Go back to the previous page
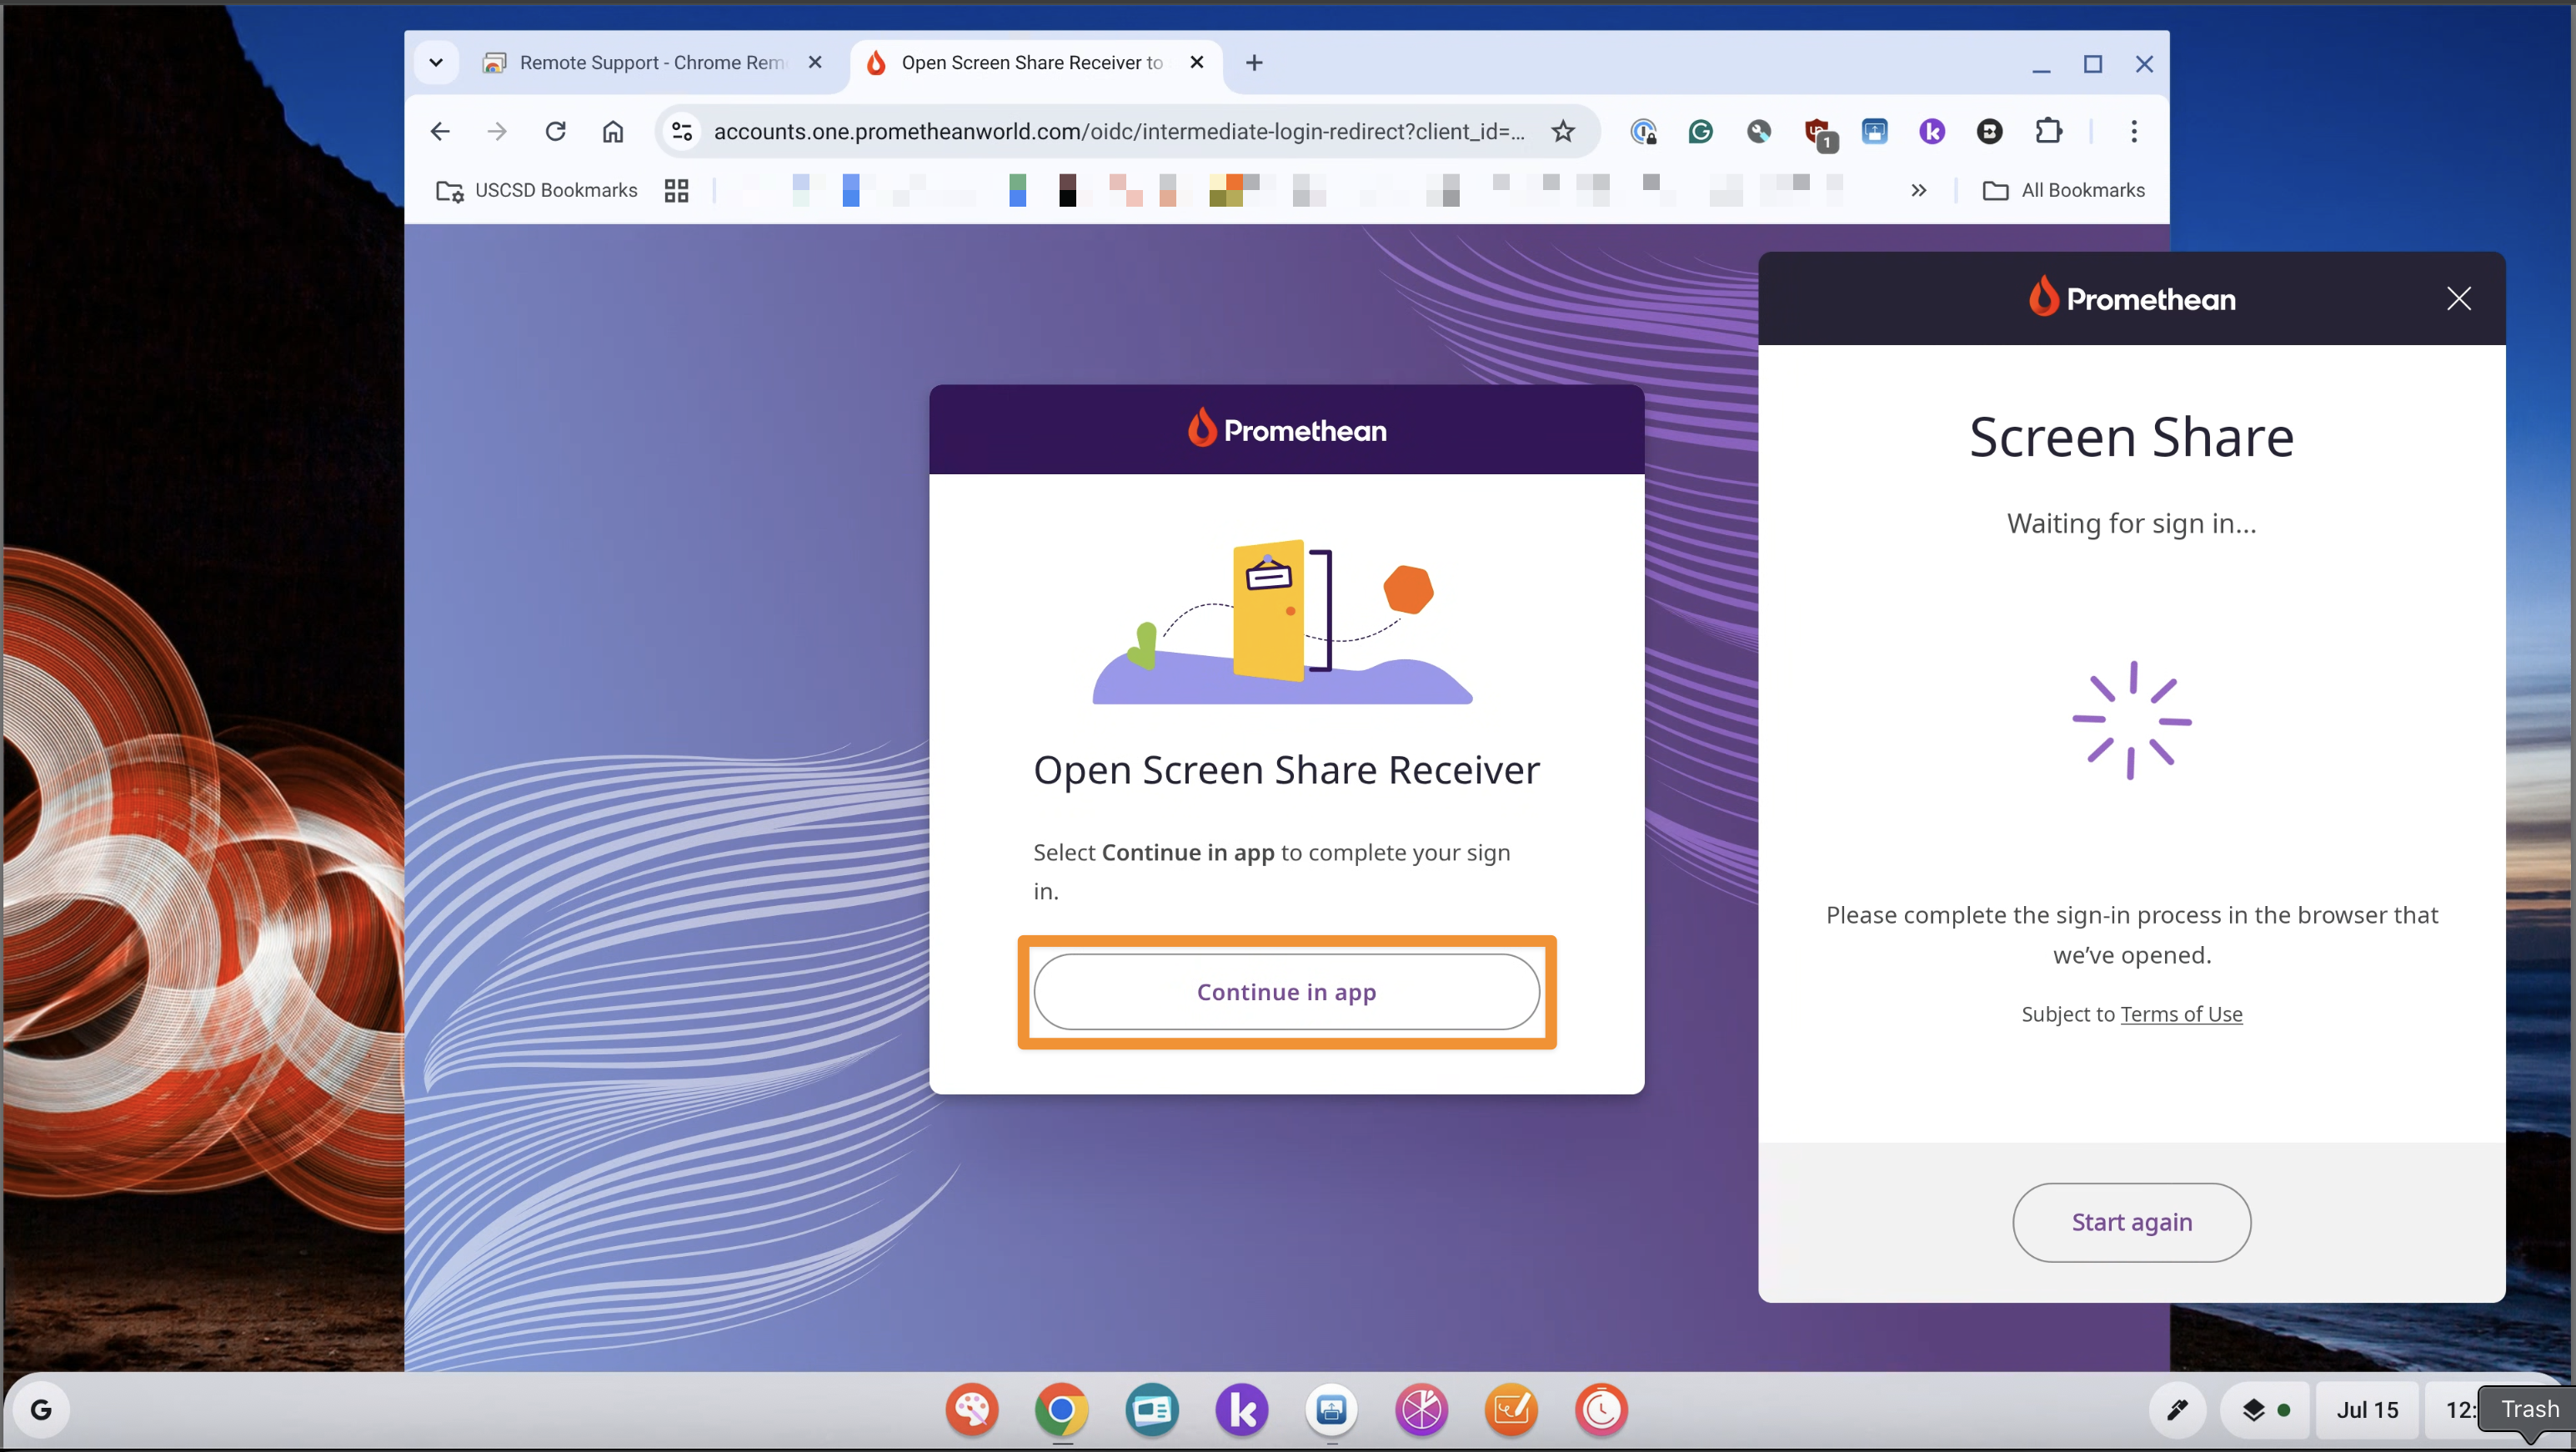This screenshot has height=1452, width=2576. (440, 131)
